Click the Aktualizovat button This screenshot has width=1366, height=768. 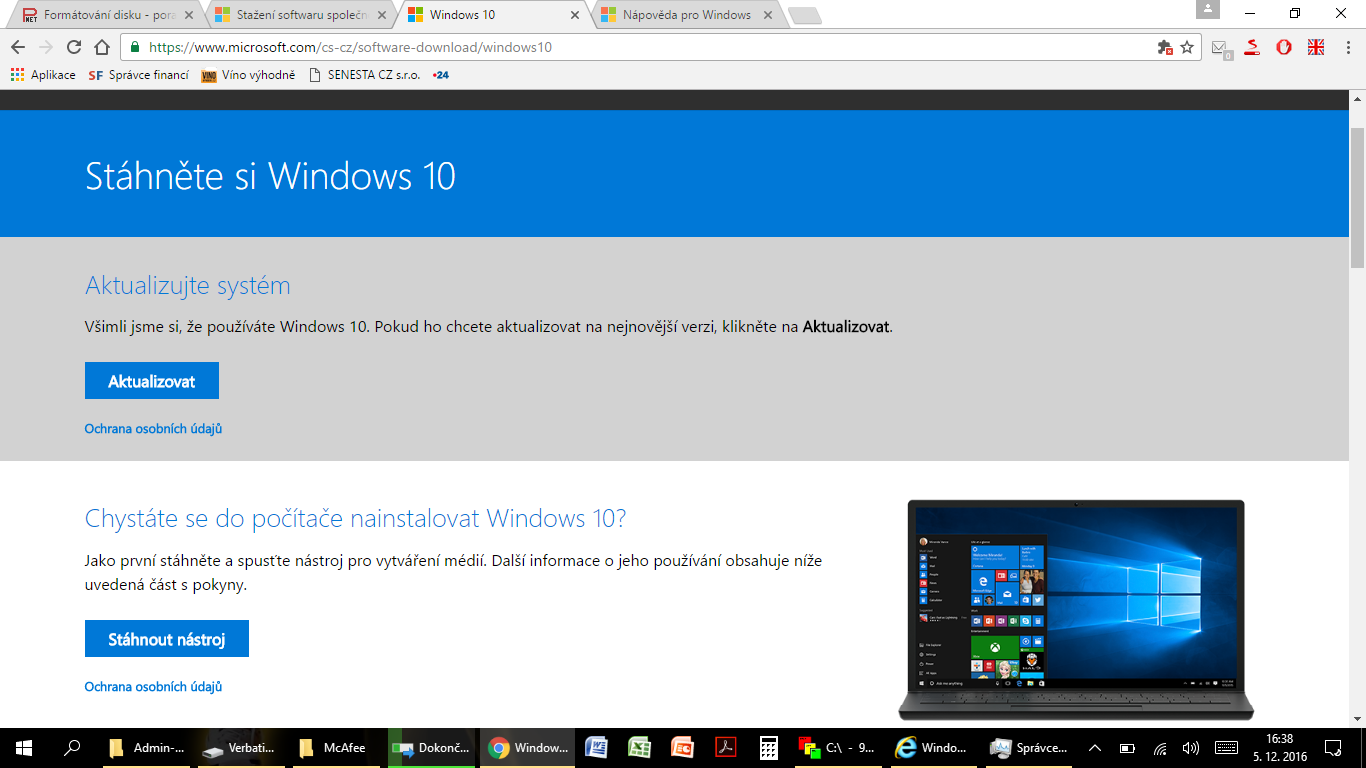tap(152, 381)
